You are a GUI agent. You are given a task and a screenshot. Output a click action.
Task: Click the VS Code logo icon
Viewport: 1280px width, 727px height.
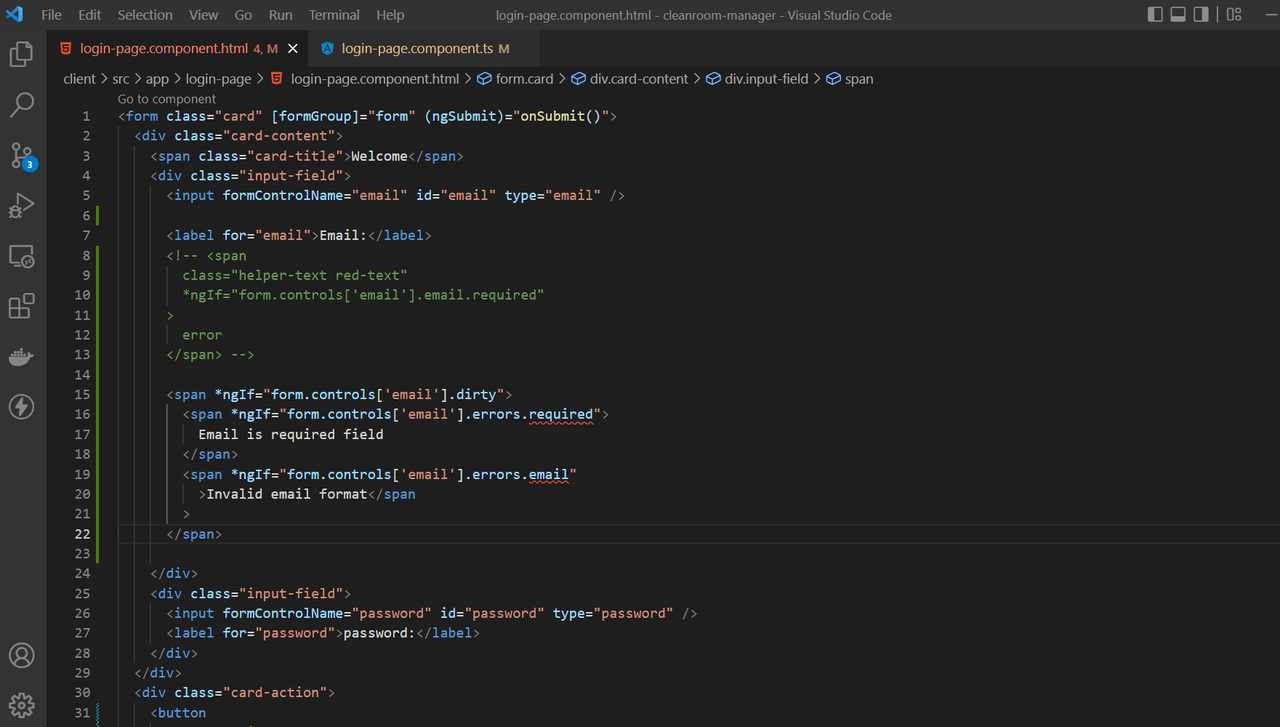(14, 15)
